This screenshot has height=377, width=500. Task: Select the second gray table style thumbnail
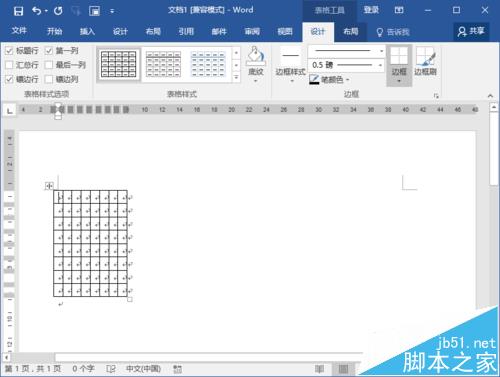tap(163, 64)
